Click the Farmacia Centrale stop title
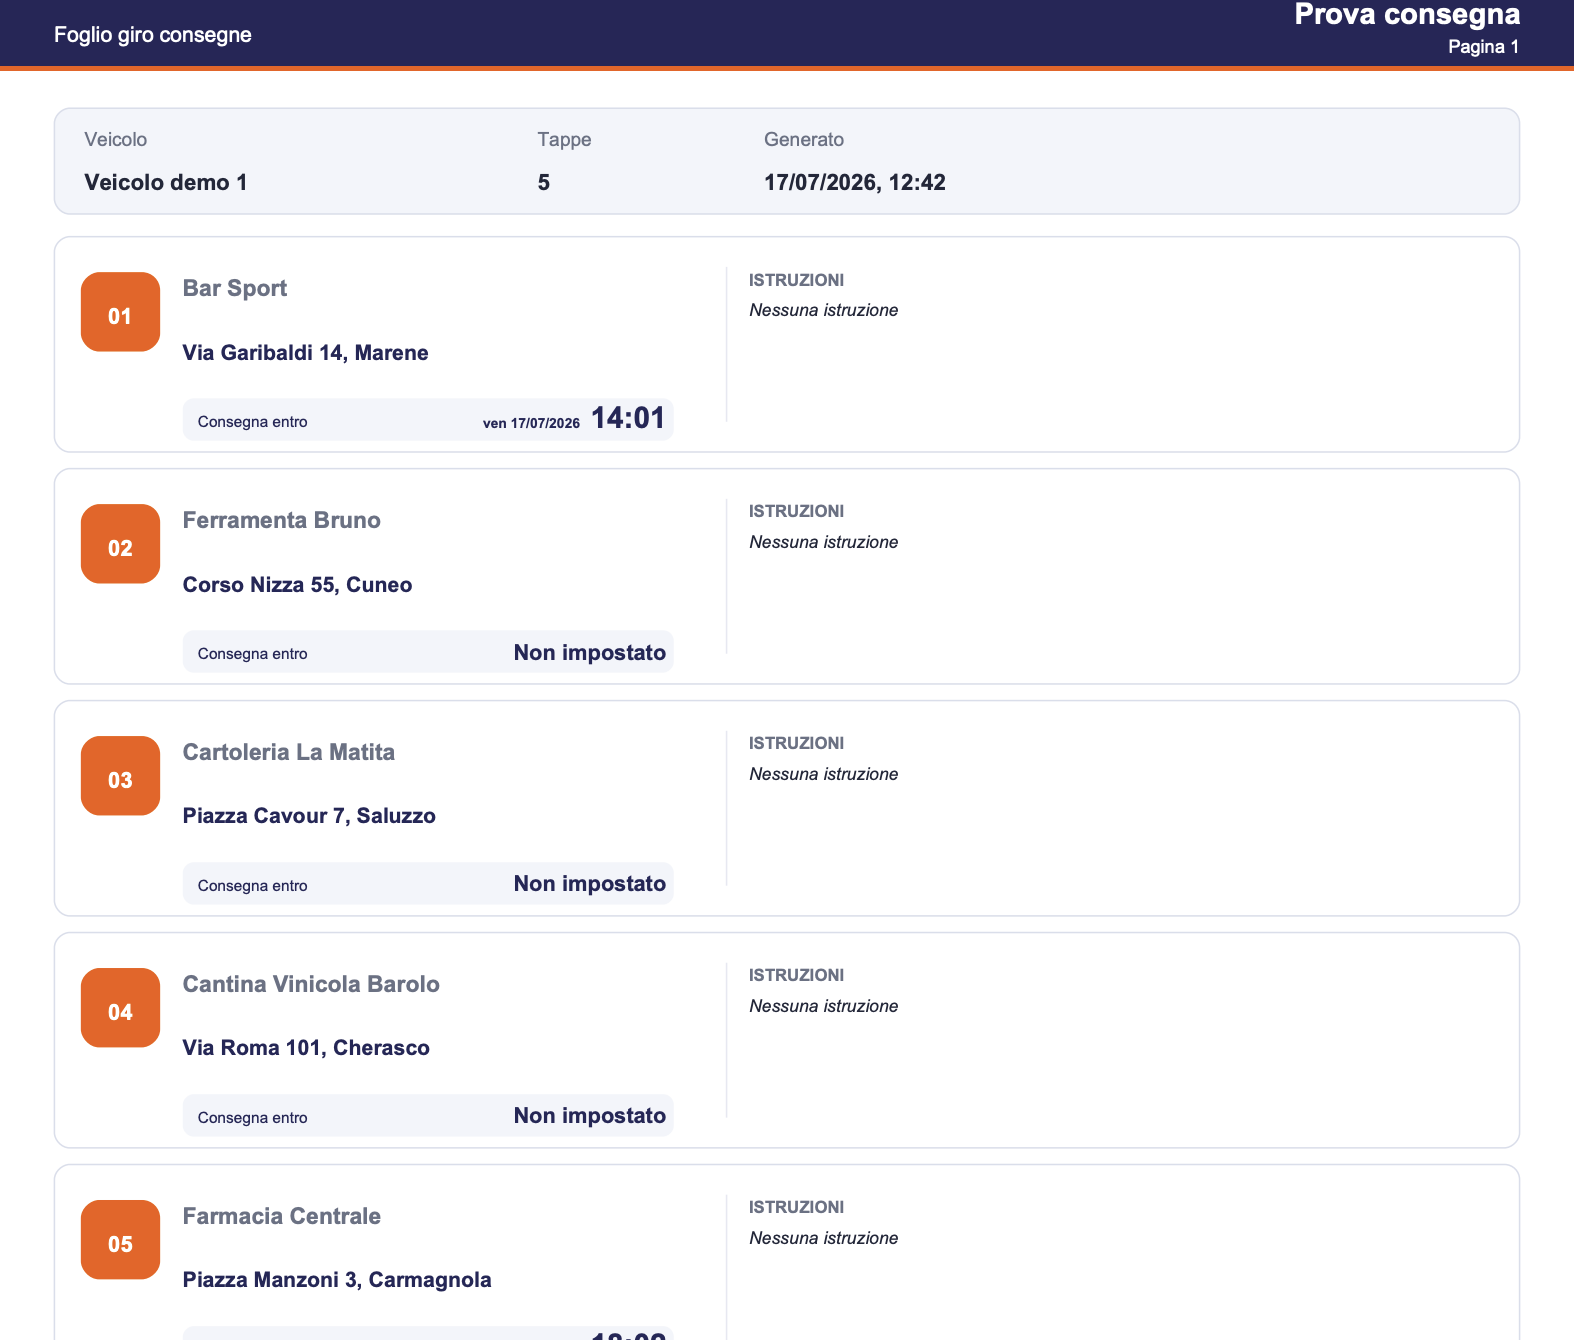1574x1340 pixels. [281, 1216]
